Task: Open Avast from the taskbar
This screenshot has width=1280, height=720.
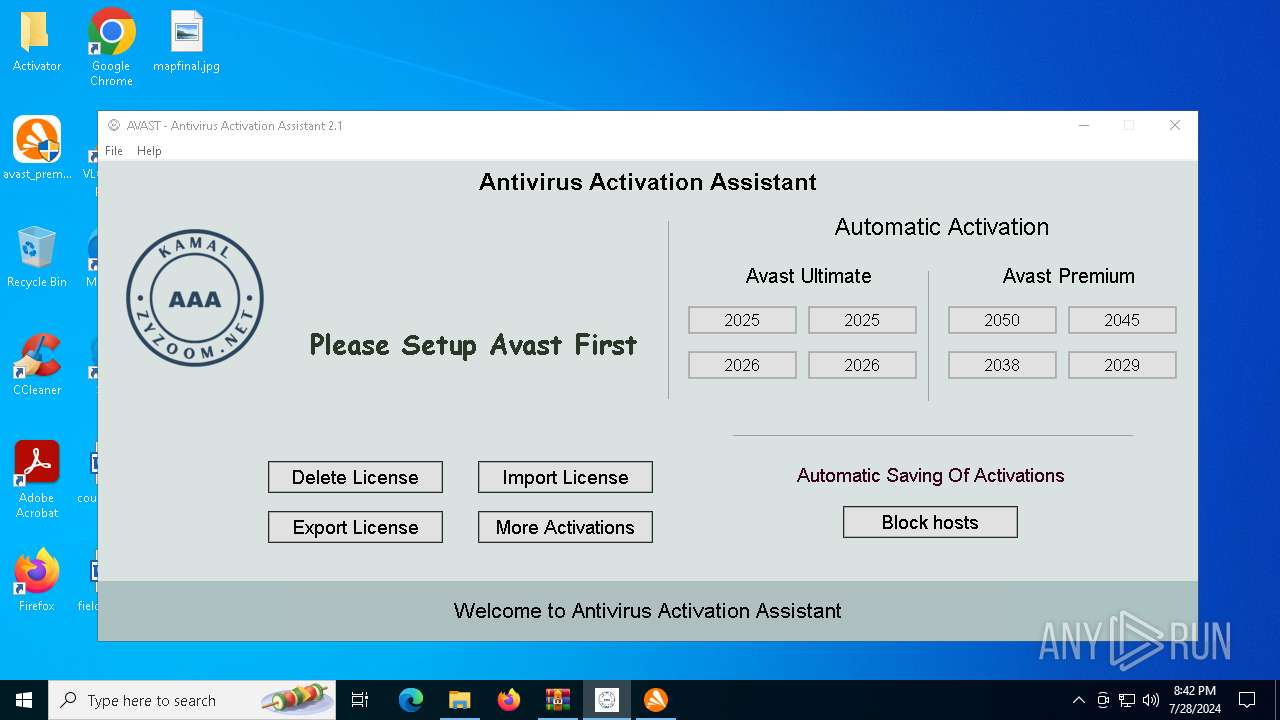Action: [656, 700]
